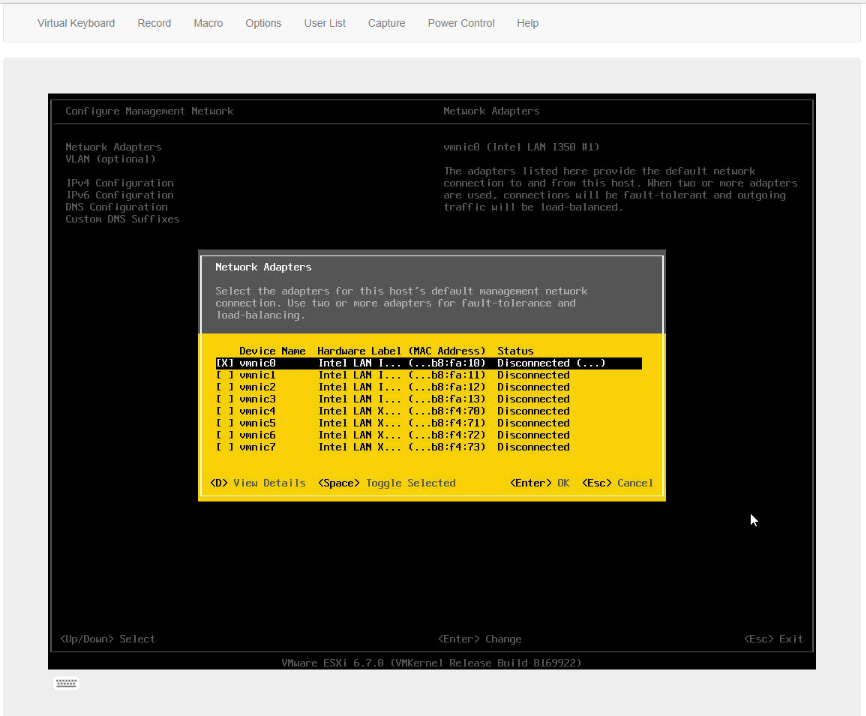Click the VMware ESXi 6.7.0 version text
This screenshot has width=866, height=716.
coord(431,663)
